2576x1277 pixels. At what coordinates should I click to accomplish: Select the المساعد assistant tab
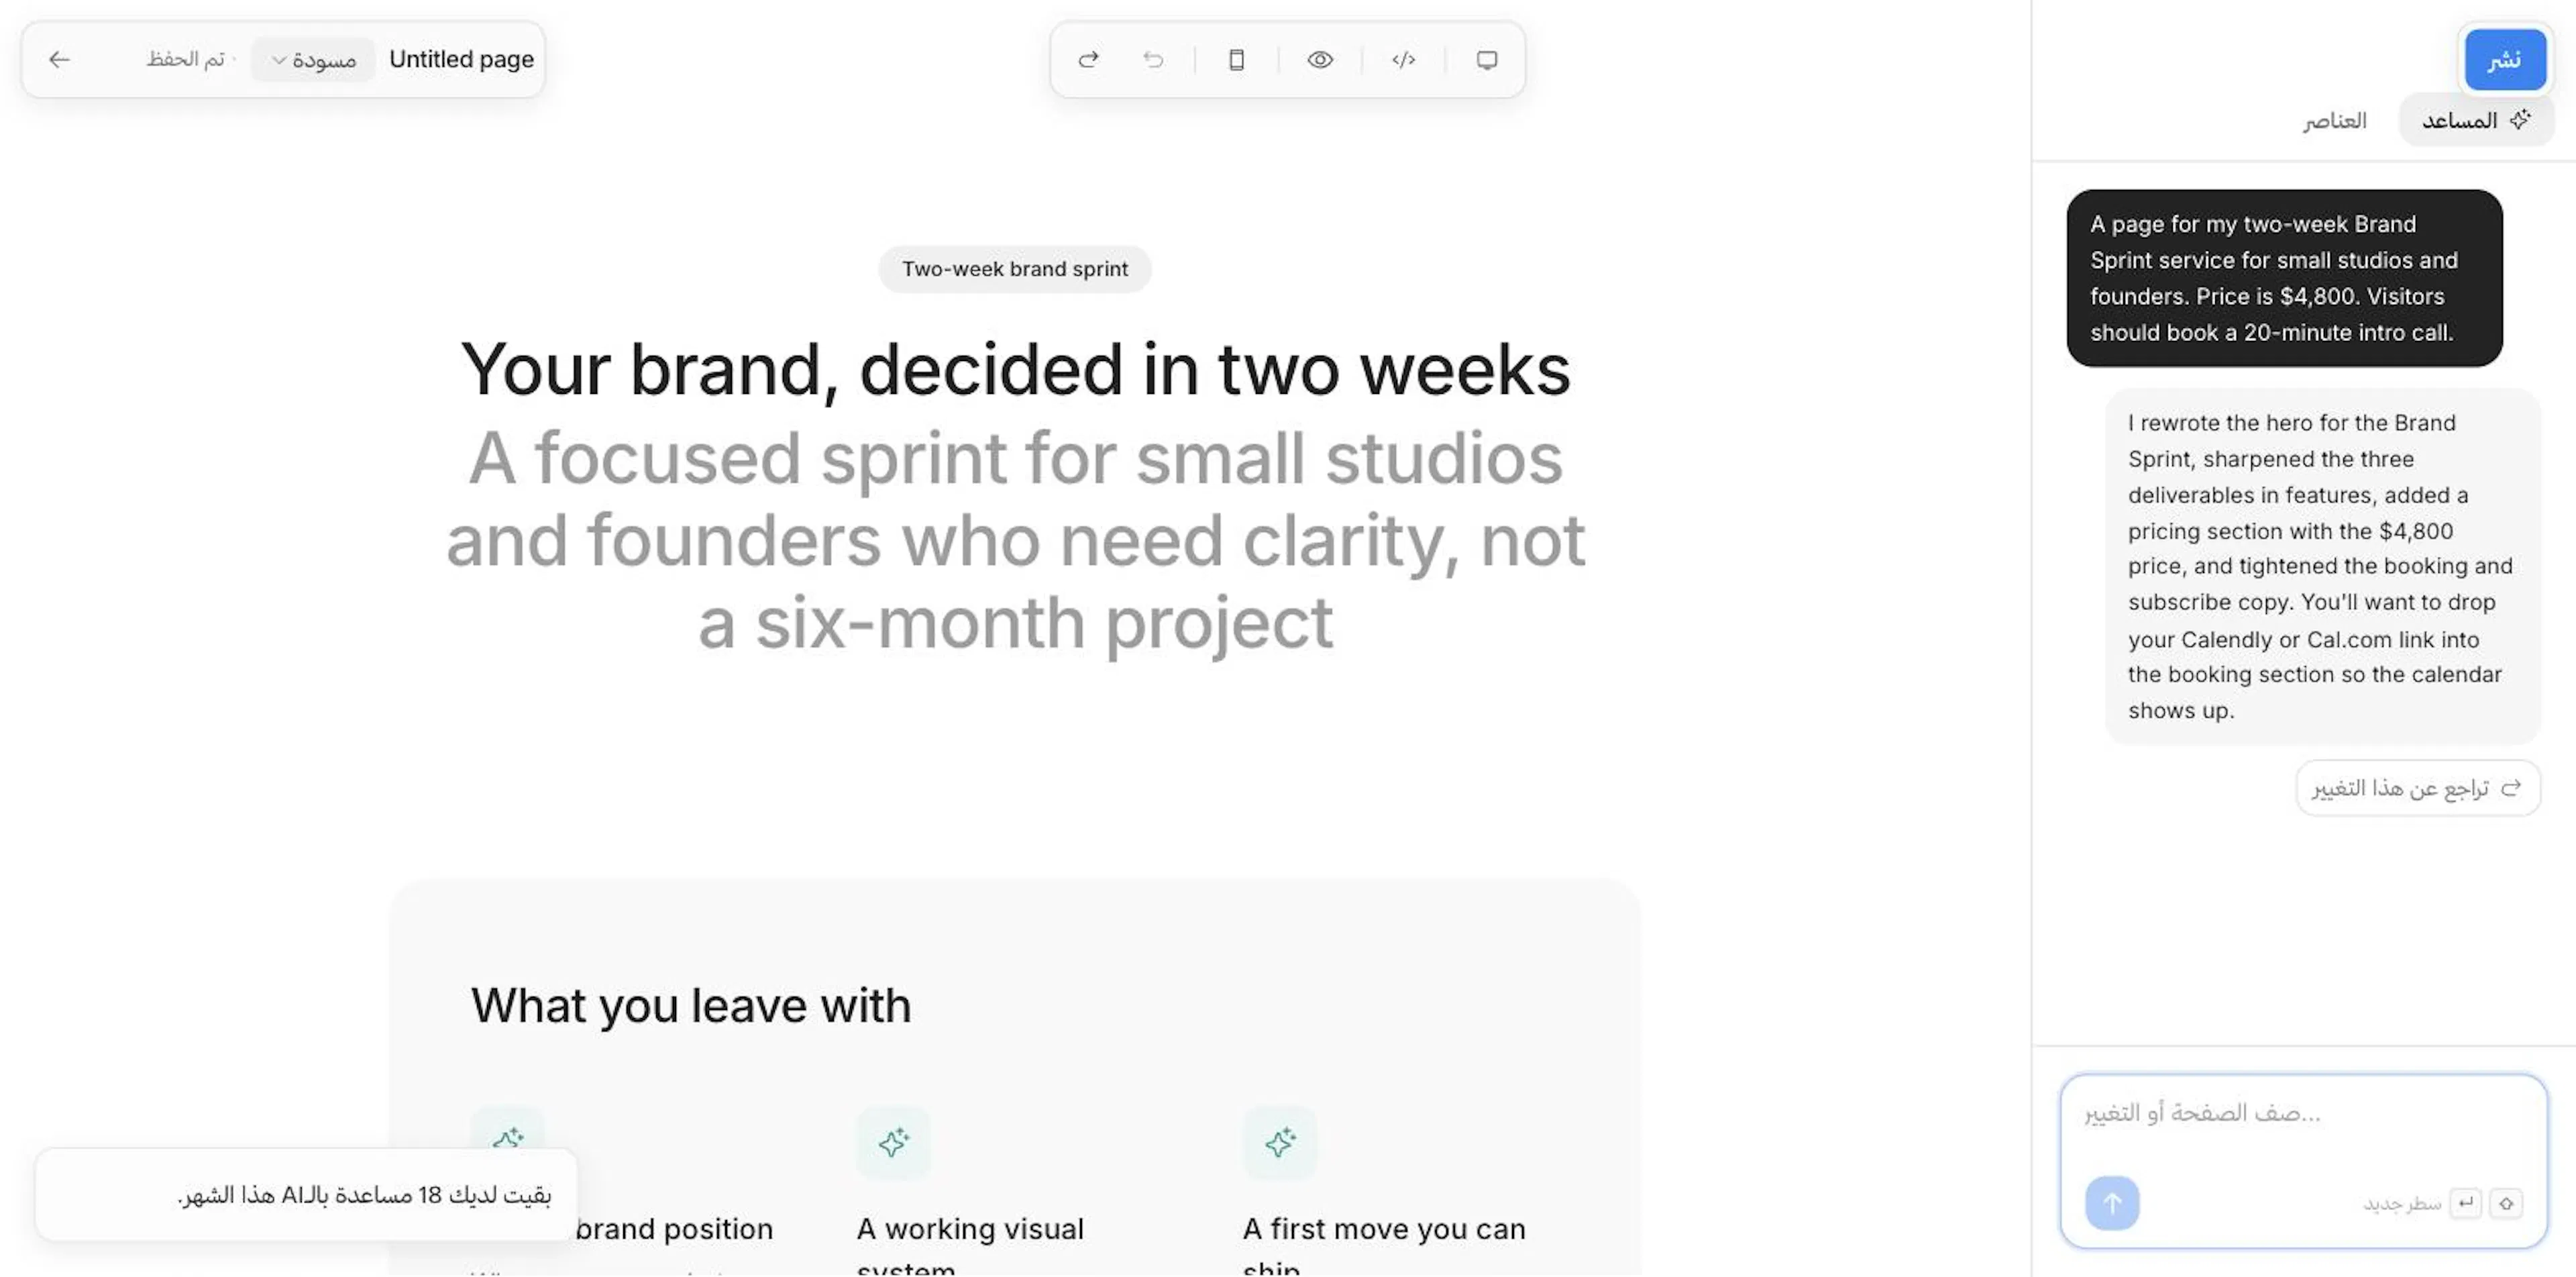2476,121
